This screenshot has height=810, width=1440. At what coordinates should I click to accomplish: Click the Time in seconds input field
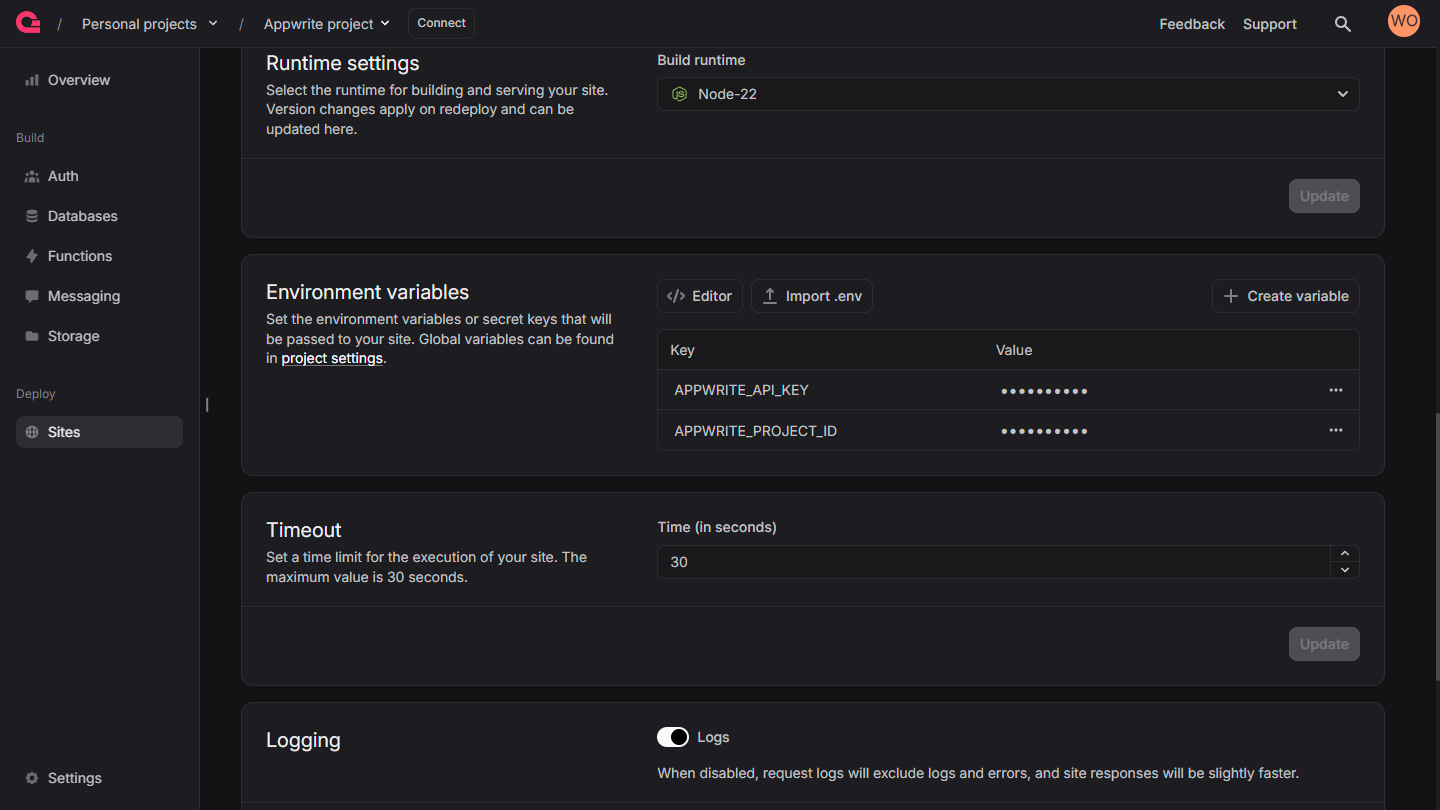994,562
